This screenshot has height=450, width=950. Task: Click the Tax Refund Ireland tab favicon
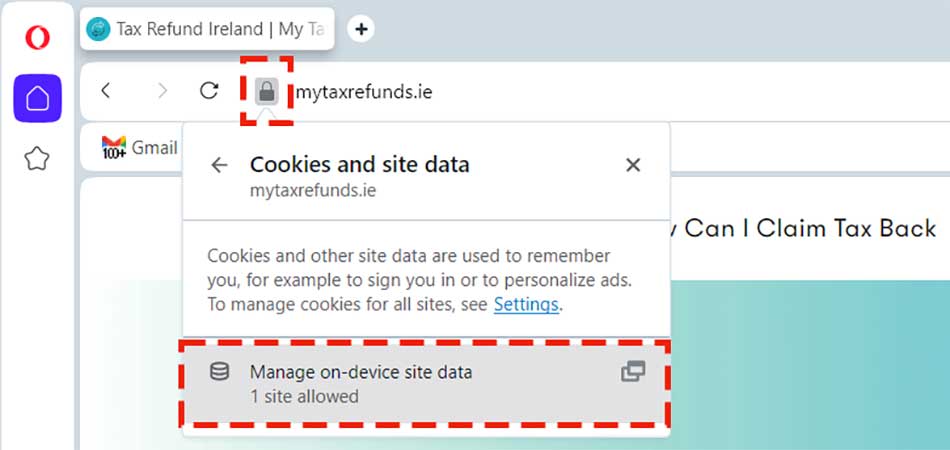100,29
